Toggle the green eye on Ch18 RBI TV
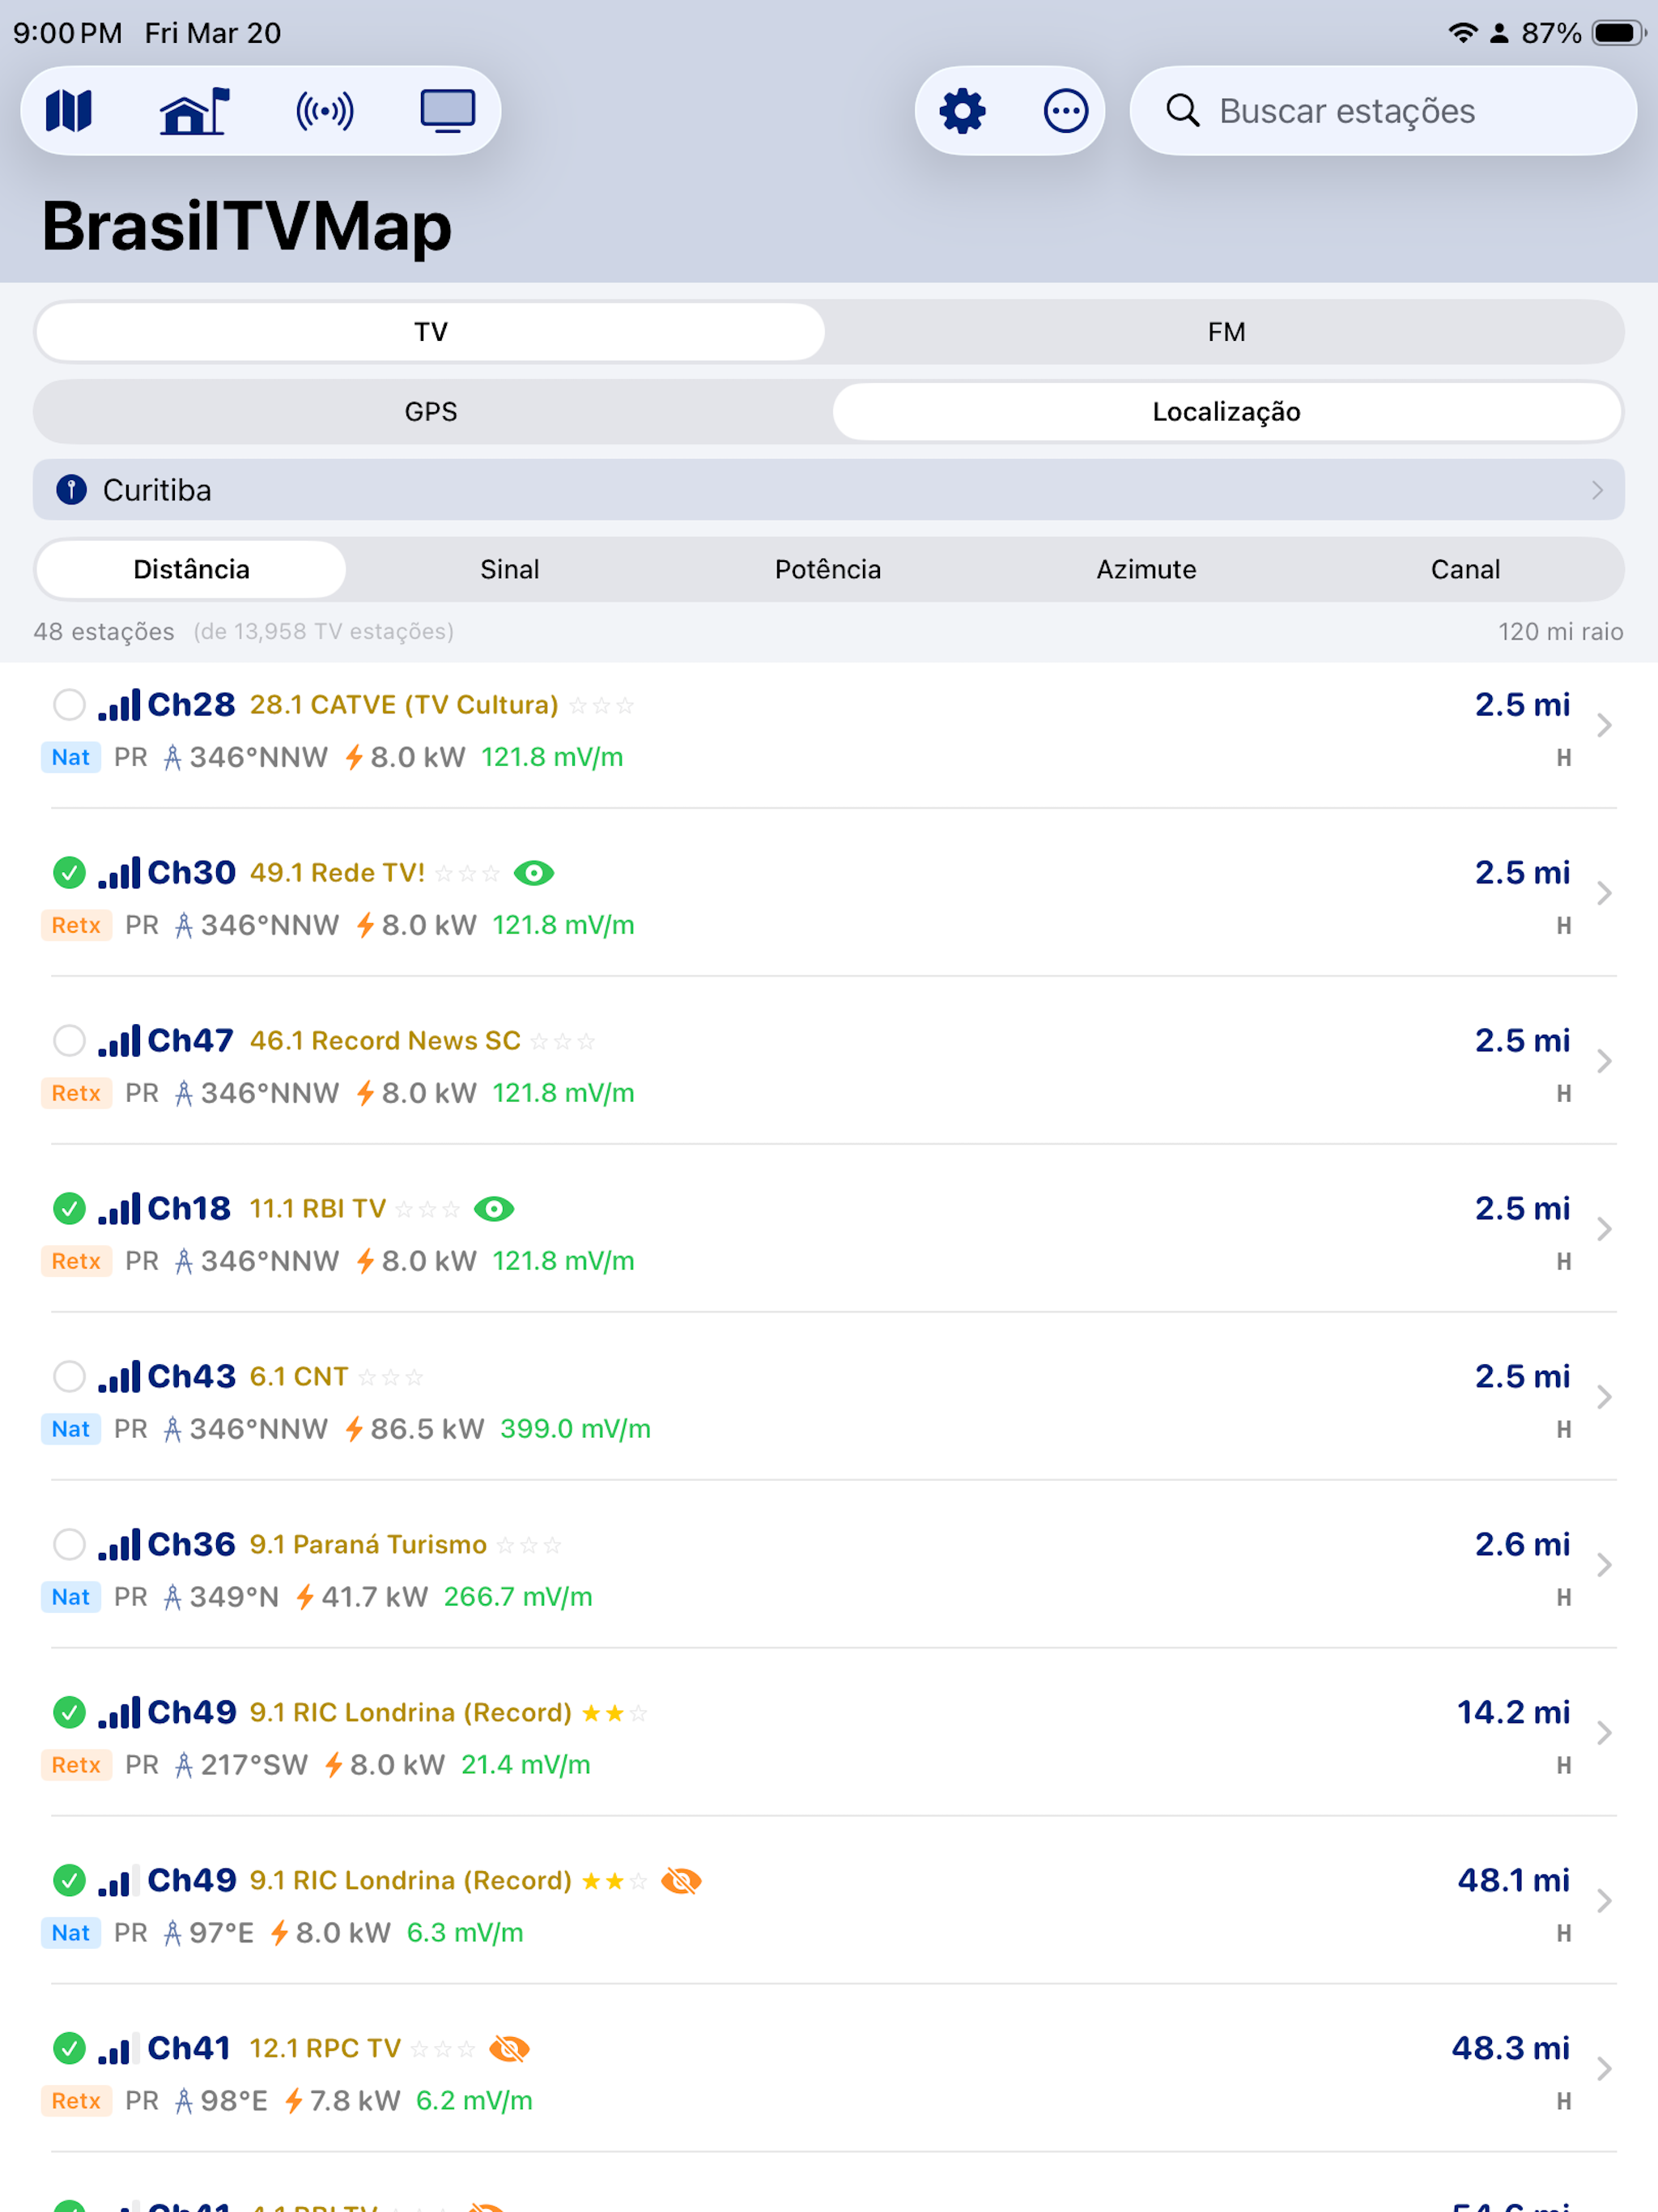This screenshot has height=2212, width=1658. point(494,1210)
